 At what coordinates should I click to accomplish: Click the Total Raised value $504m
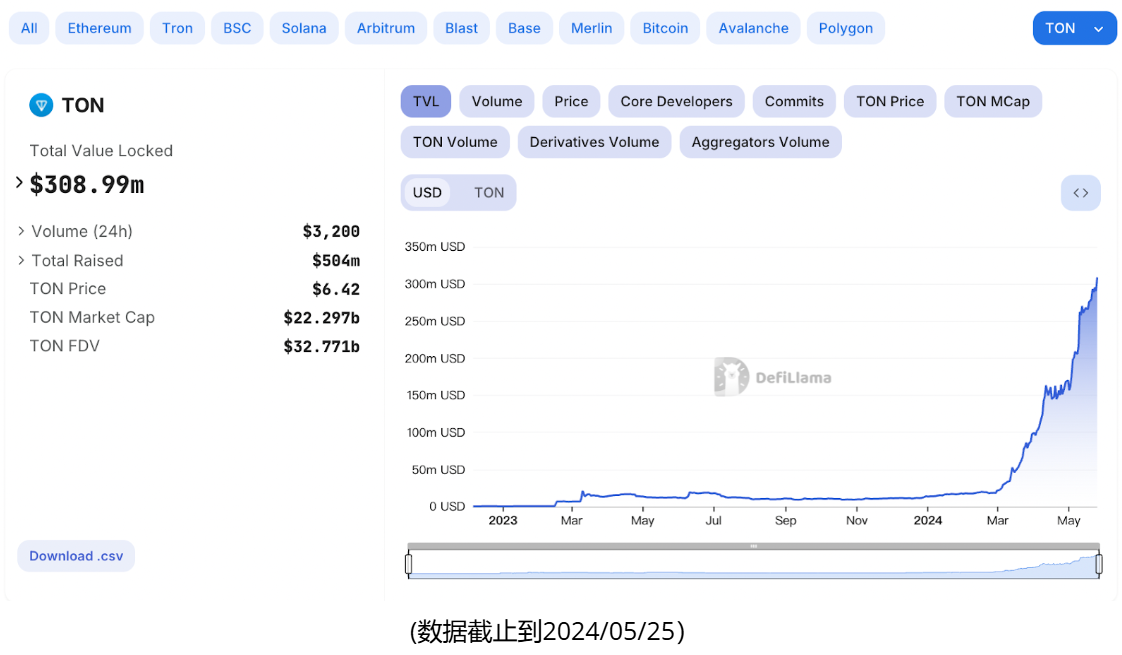tap(336, 261)
